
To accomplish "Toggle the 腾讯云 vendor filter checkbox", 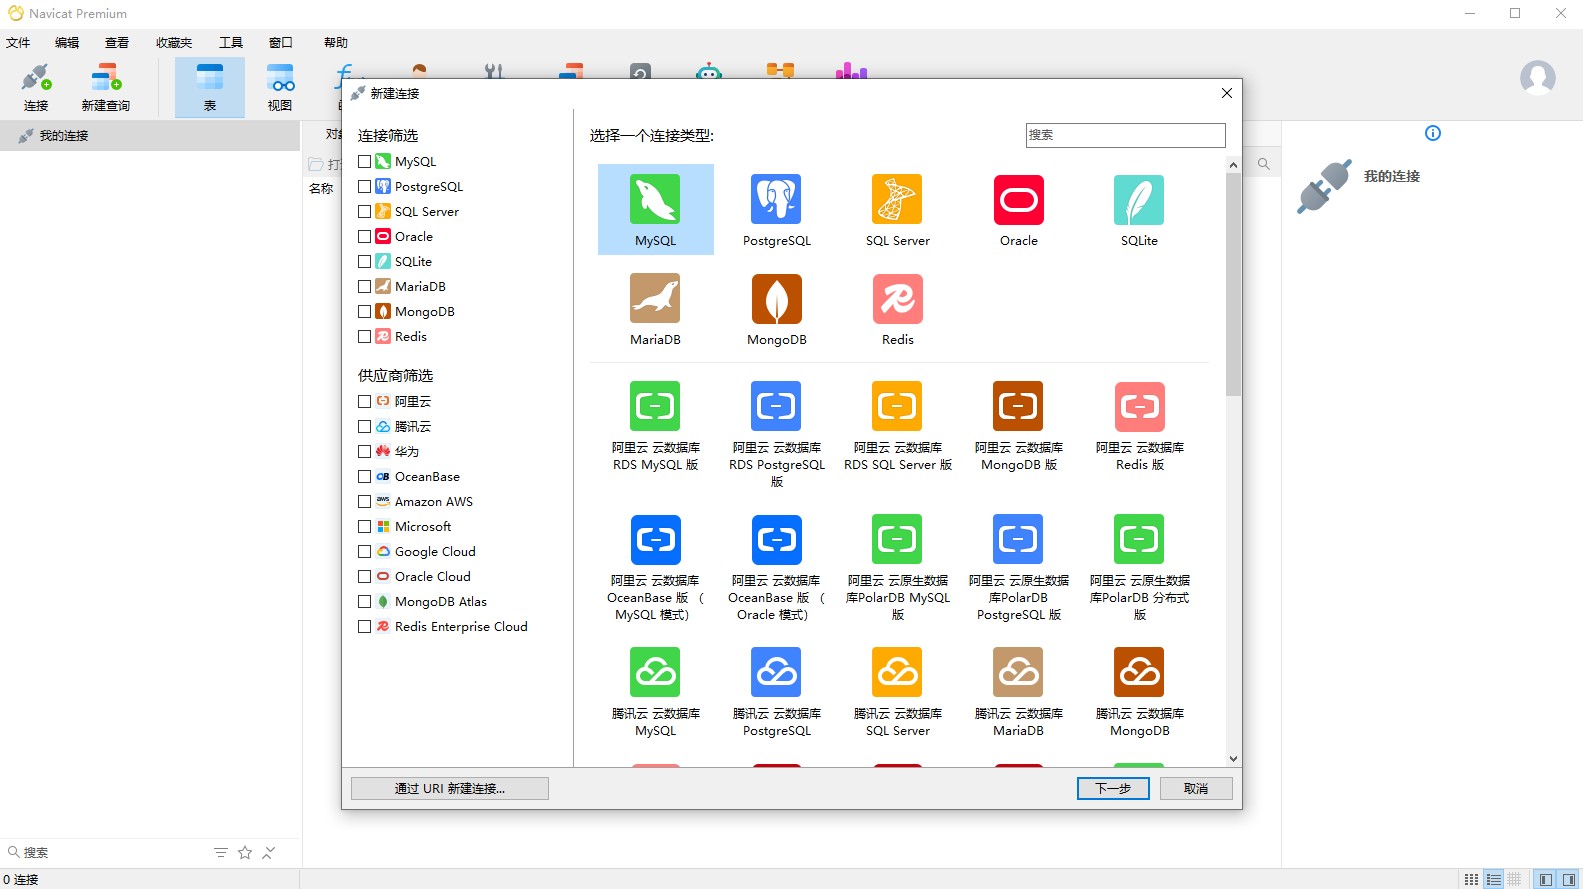I will 365,426.
